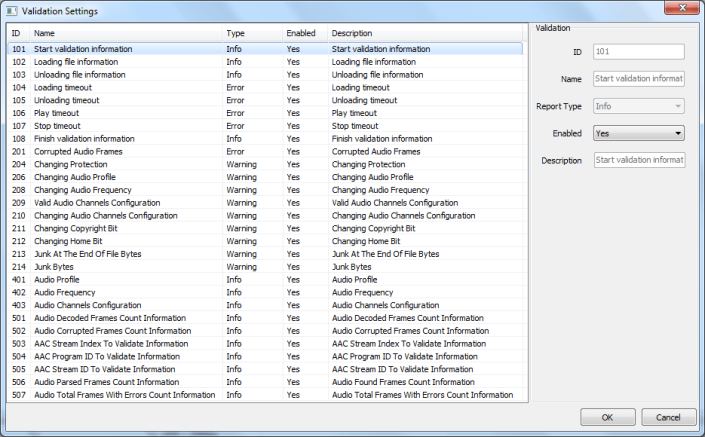Screen dimensions: 705x437
Task: Select row 208 Changing Audio Frequency
Action: click(265, 190)
